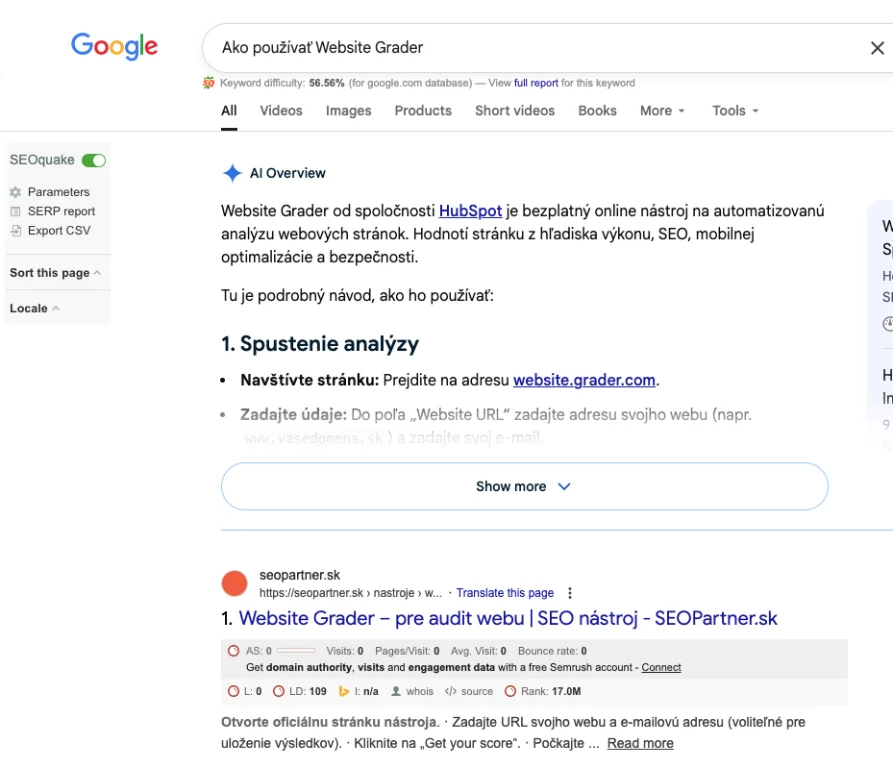Screen dimensions: 893x768
Task: Clear the search box with X icon
Action: click(877, 48)
